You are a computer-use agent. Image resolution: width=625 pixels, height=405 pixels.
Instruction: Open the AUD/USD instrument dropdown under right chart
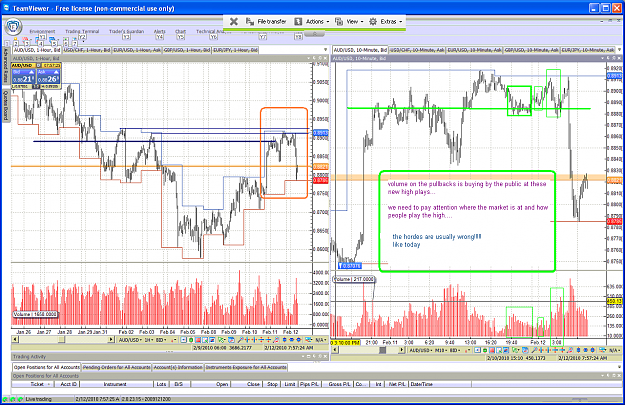coord(422,350)
